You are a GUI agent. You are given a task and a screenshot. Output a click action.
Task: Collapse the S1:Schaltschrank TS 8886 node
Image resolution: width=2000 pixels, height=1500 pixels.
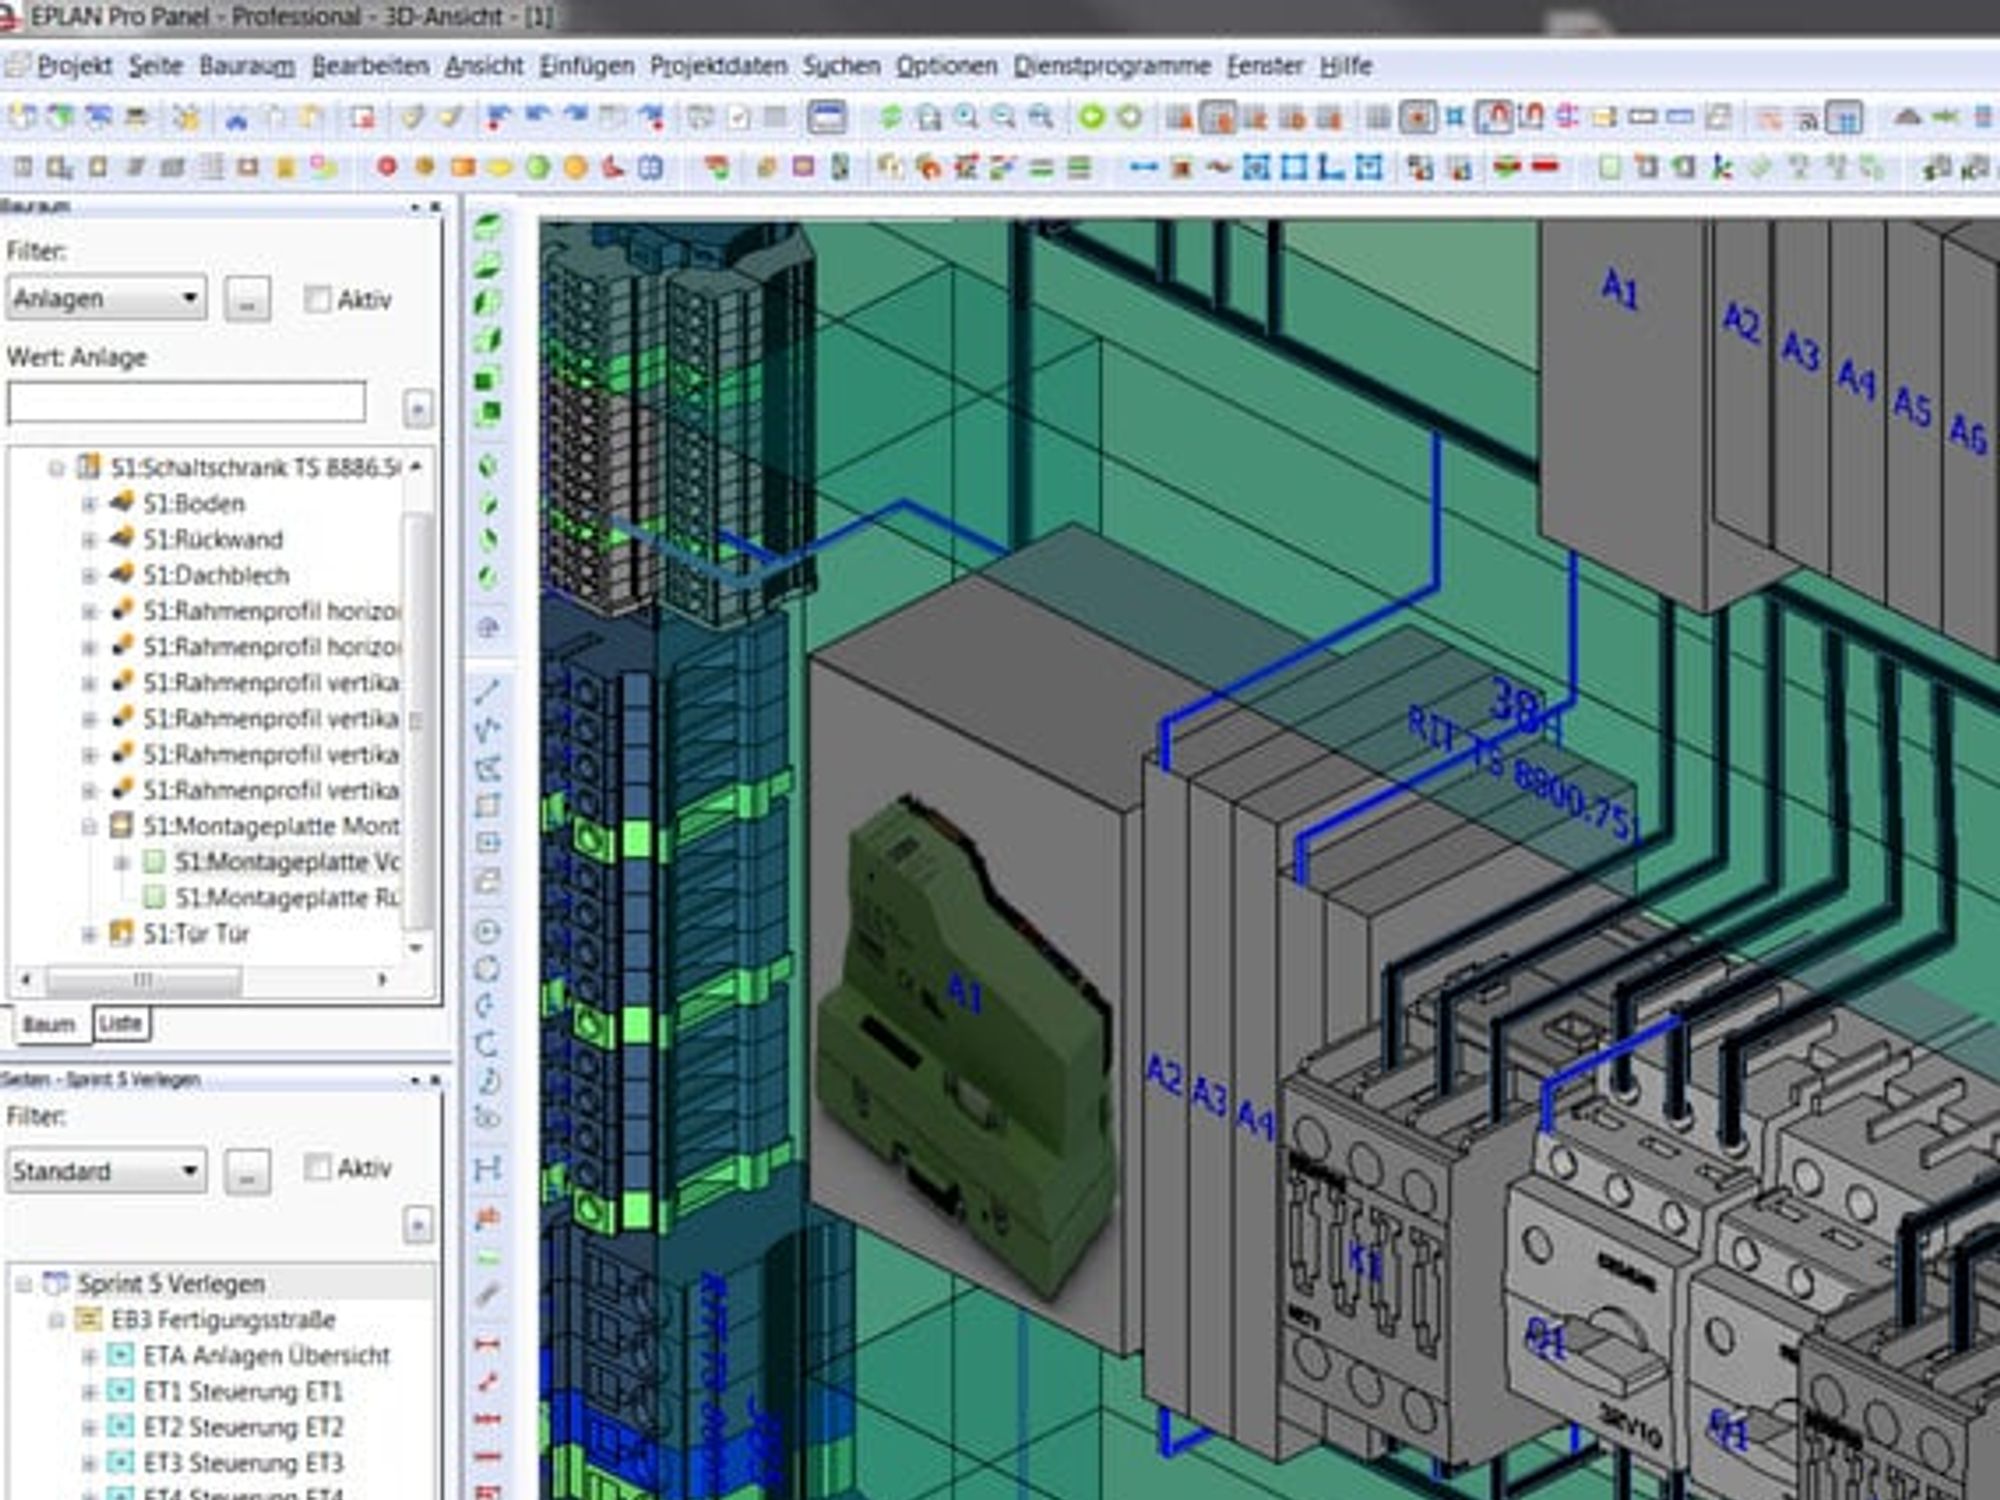56,468
